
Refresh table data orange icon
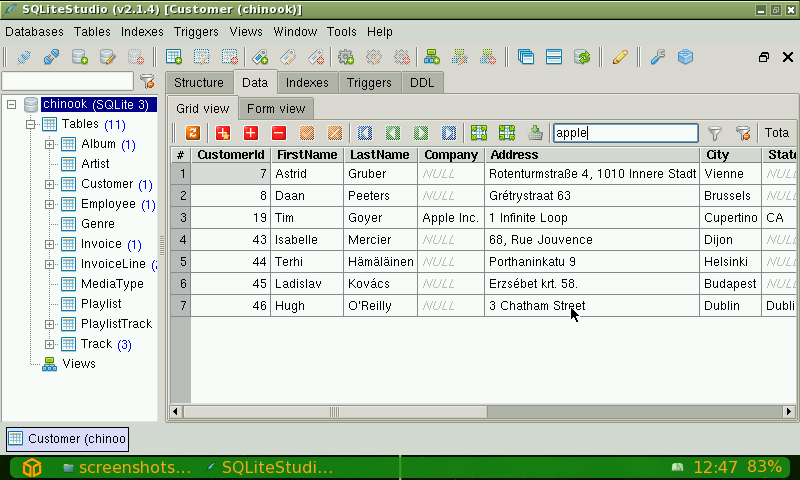(193, 133)
